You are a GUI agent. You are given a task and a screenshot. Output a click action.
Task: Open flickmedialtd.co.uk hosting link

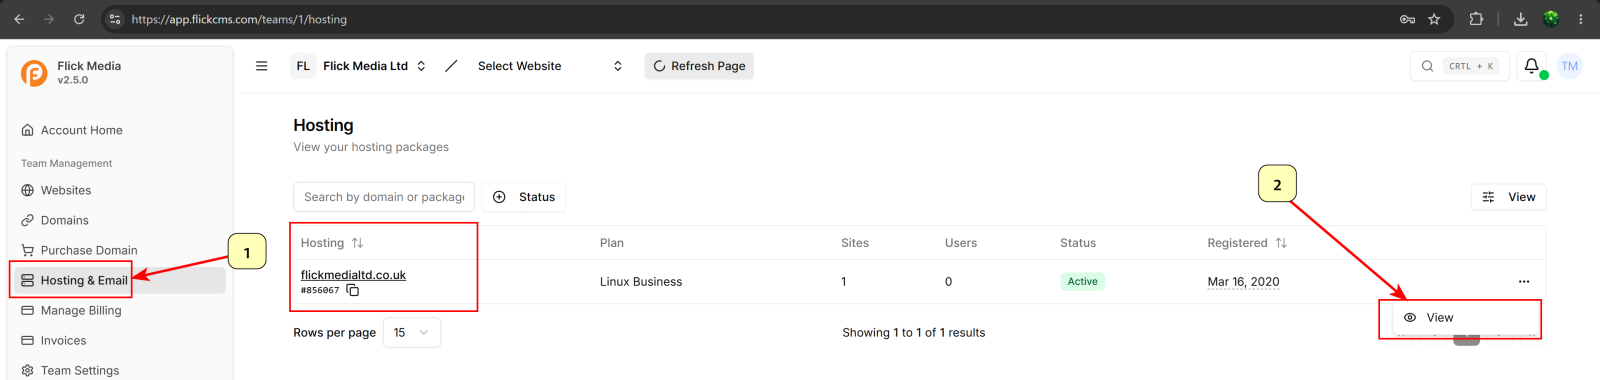coord(353,275)
